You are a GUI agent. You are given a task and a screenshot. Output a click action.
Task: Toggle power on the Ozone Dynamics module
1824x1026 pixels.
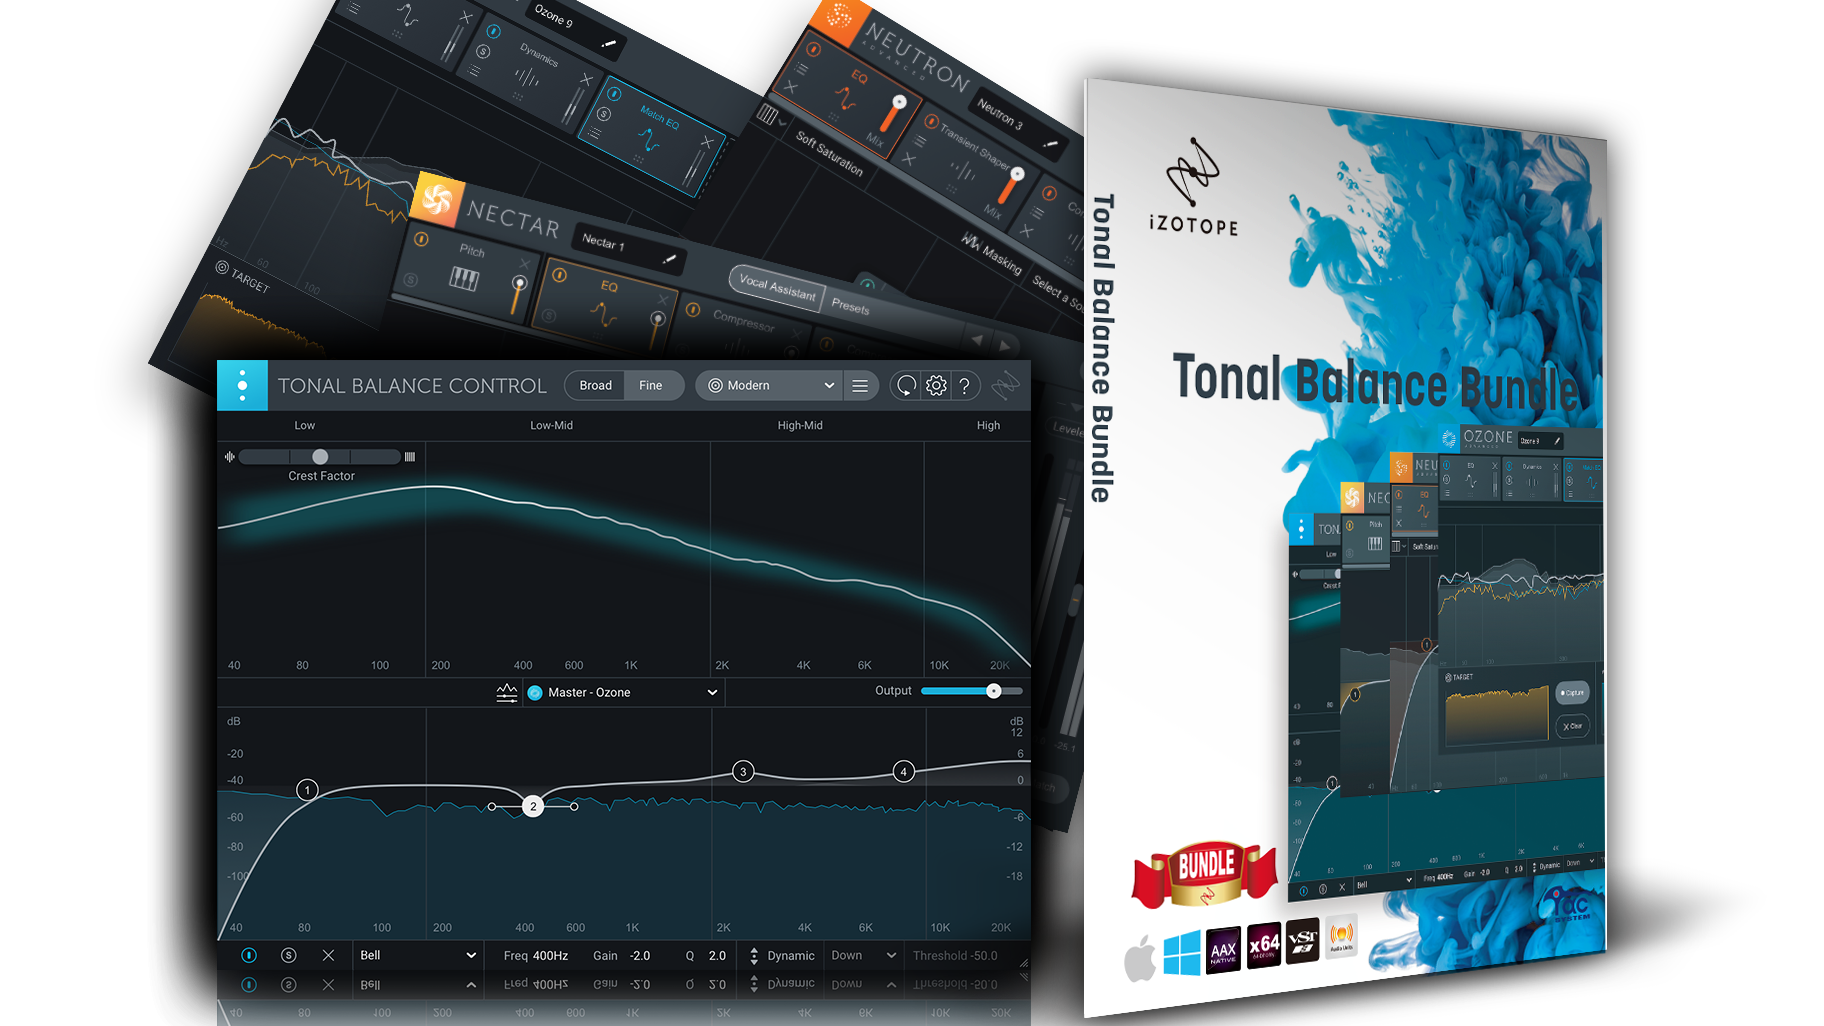(x=493, y=31)
